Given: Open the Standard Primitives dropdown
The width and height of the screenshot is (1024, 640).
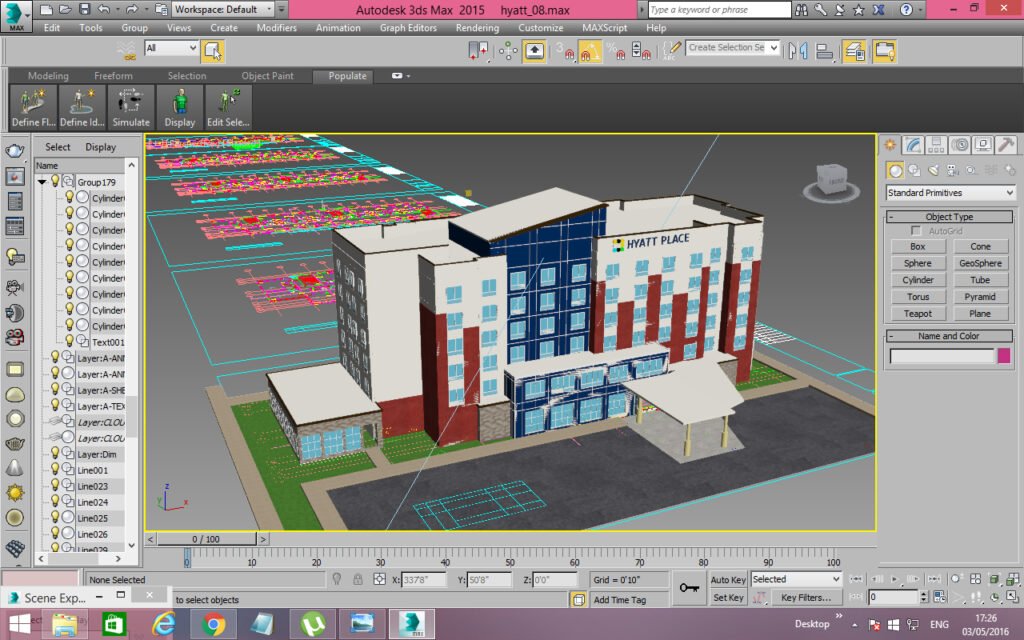Looking at the screenshot, I should (x=950, y=193).
